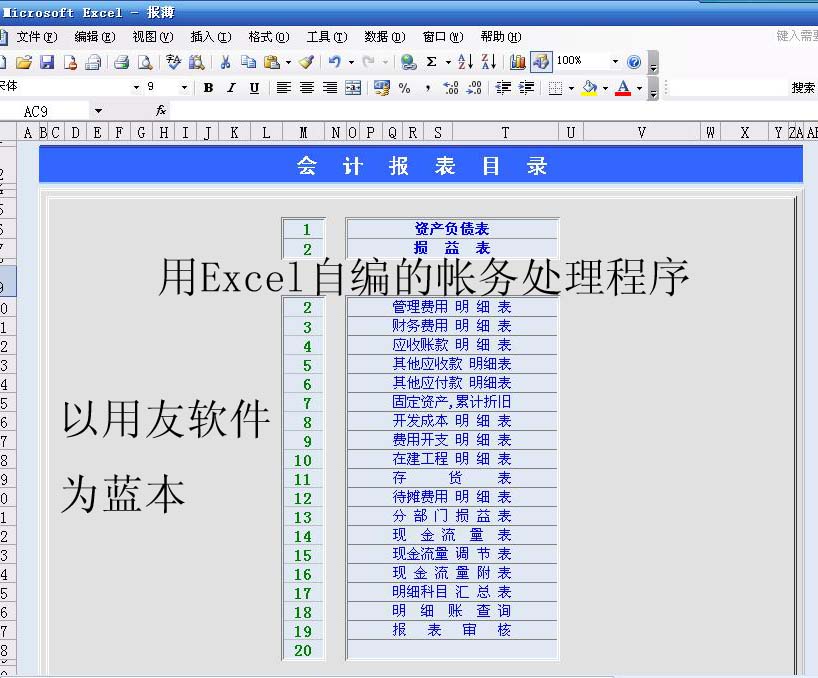
Task: Apply currency style formatting
Action: pyautogui.click(x=382, y=88)
